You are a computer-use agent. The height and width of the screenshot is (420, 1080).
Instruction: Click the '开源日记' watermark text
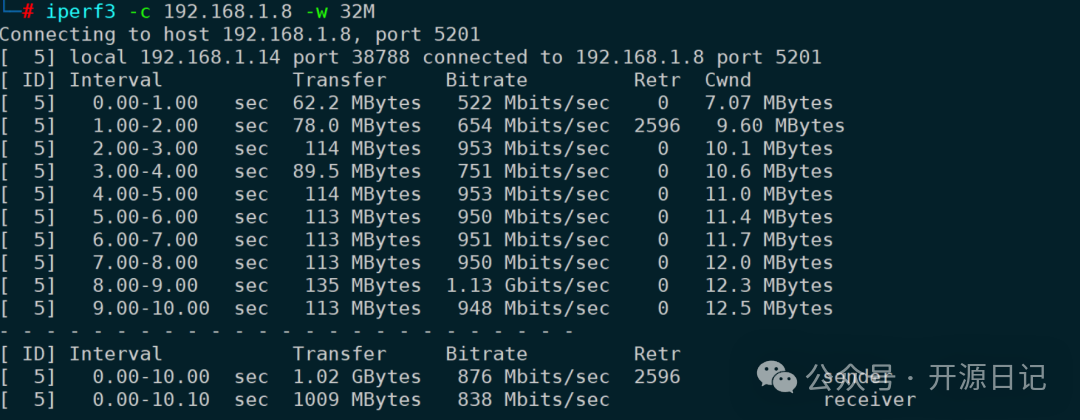987,377
